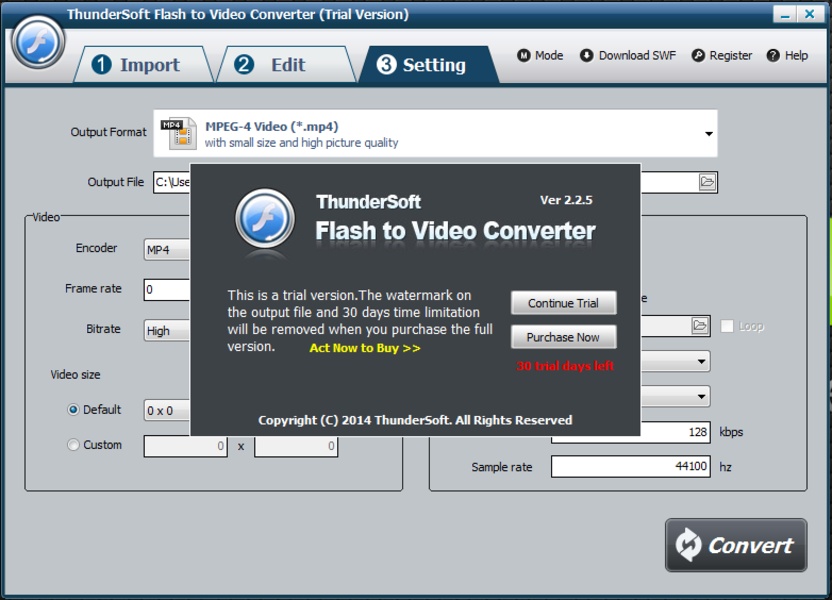Click the Register key icon

tap(698, 55)
